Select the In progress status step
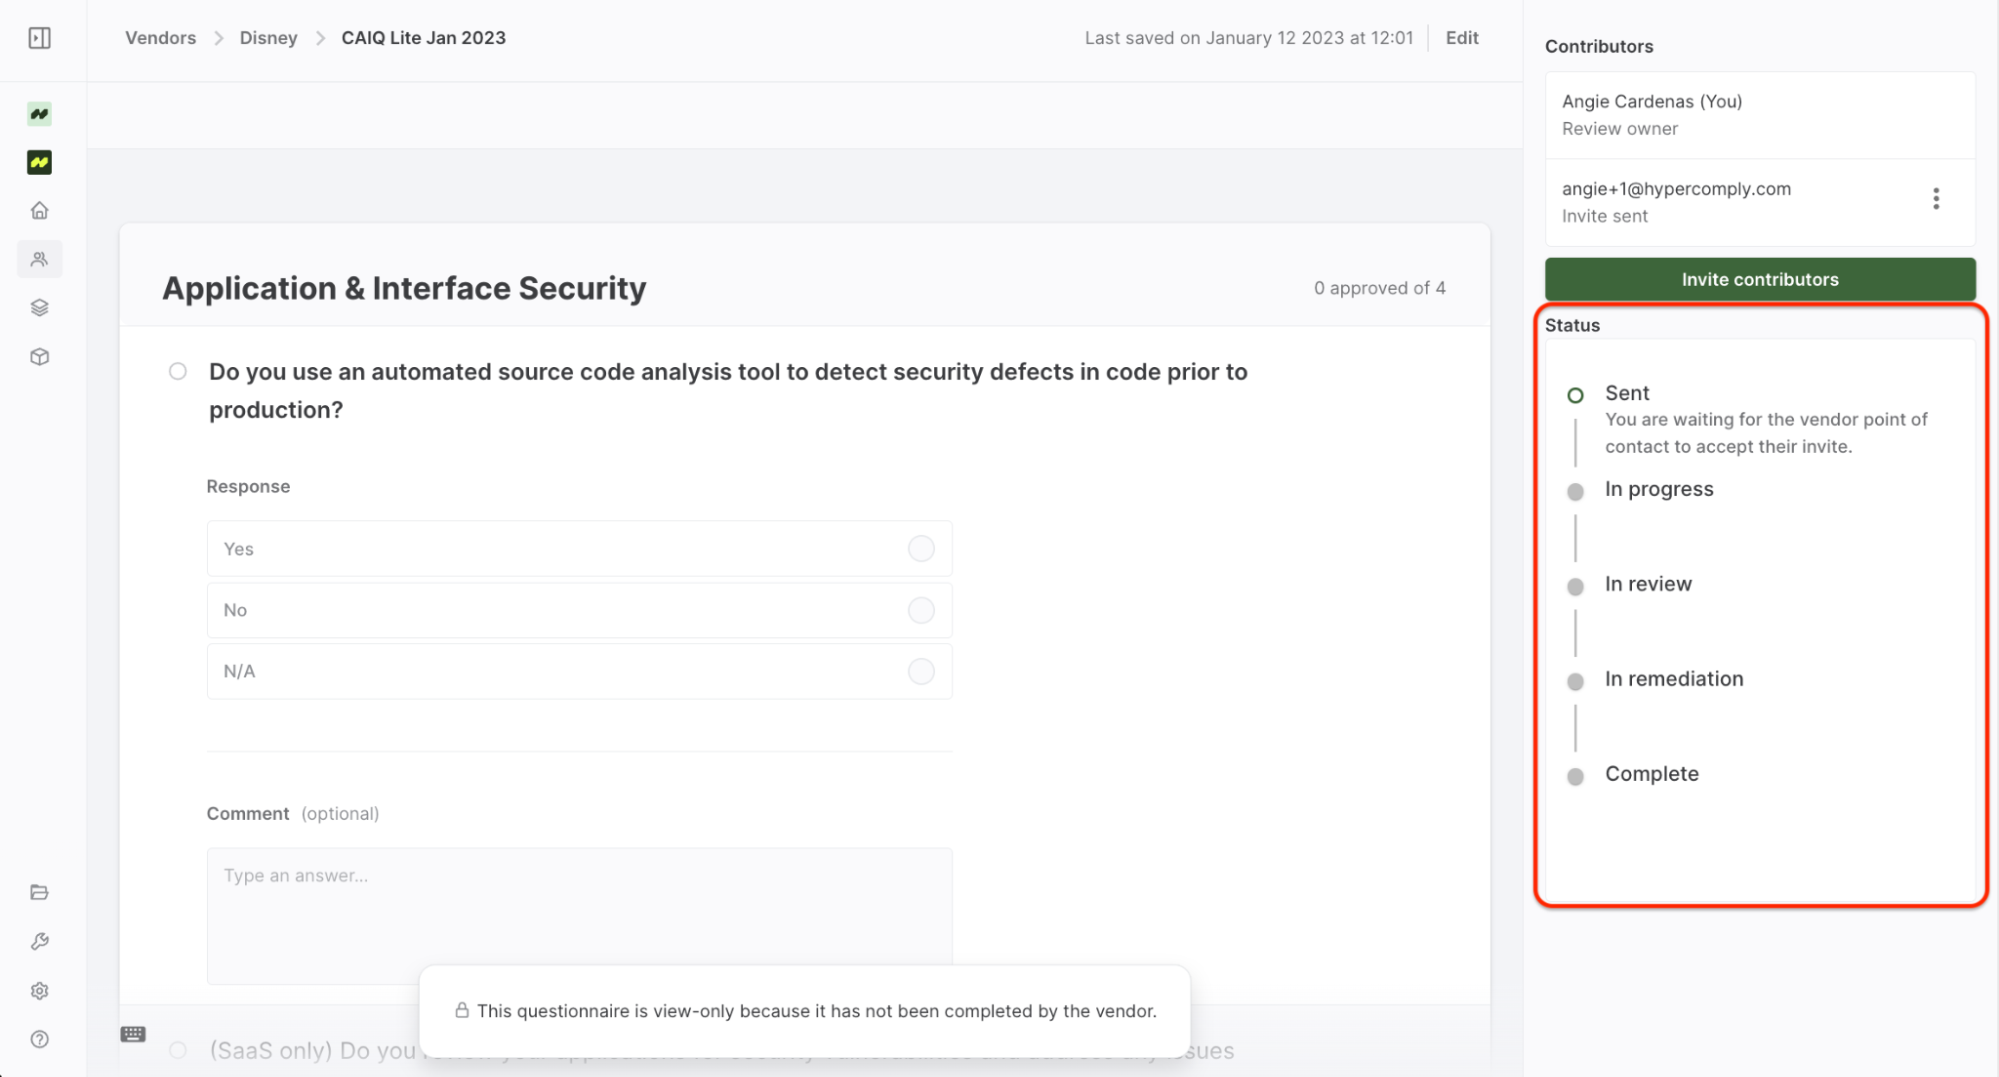 (x=1658, y=489)
